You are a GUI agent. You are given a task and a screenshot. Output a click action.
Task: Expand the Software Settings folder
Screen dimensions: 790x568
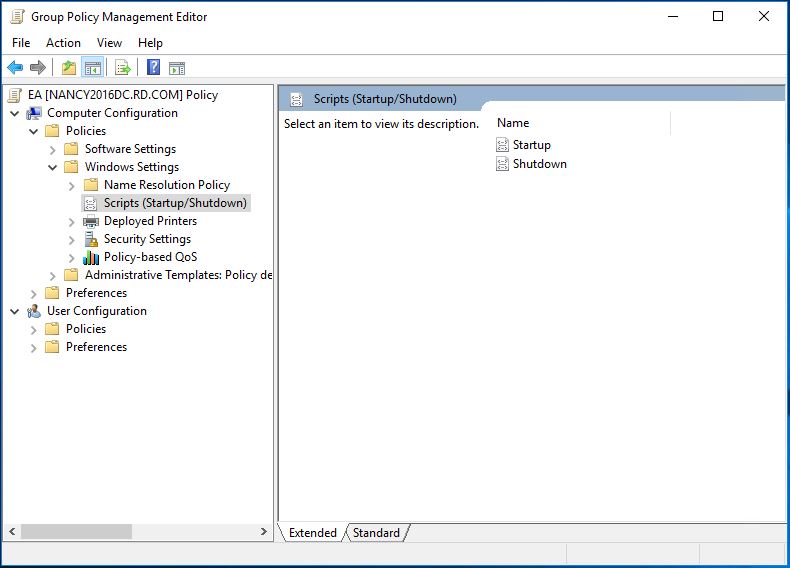53,149
